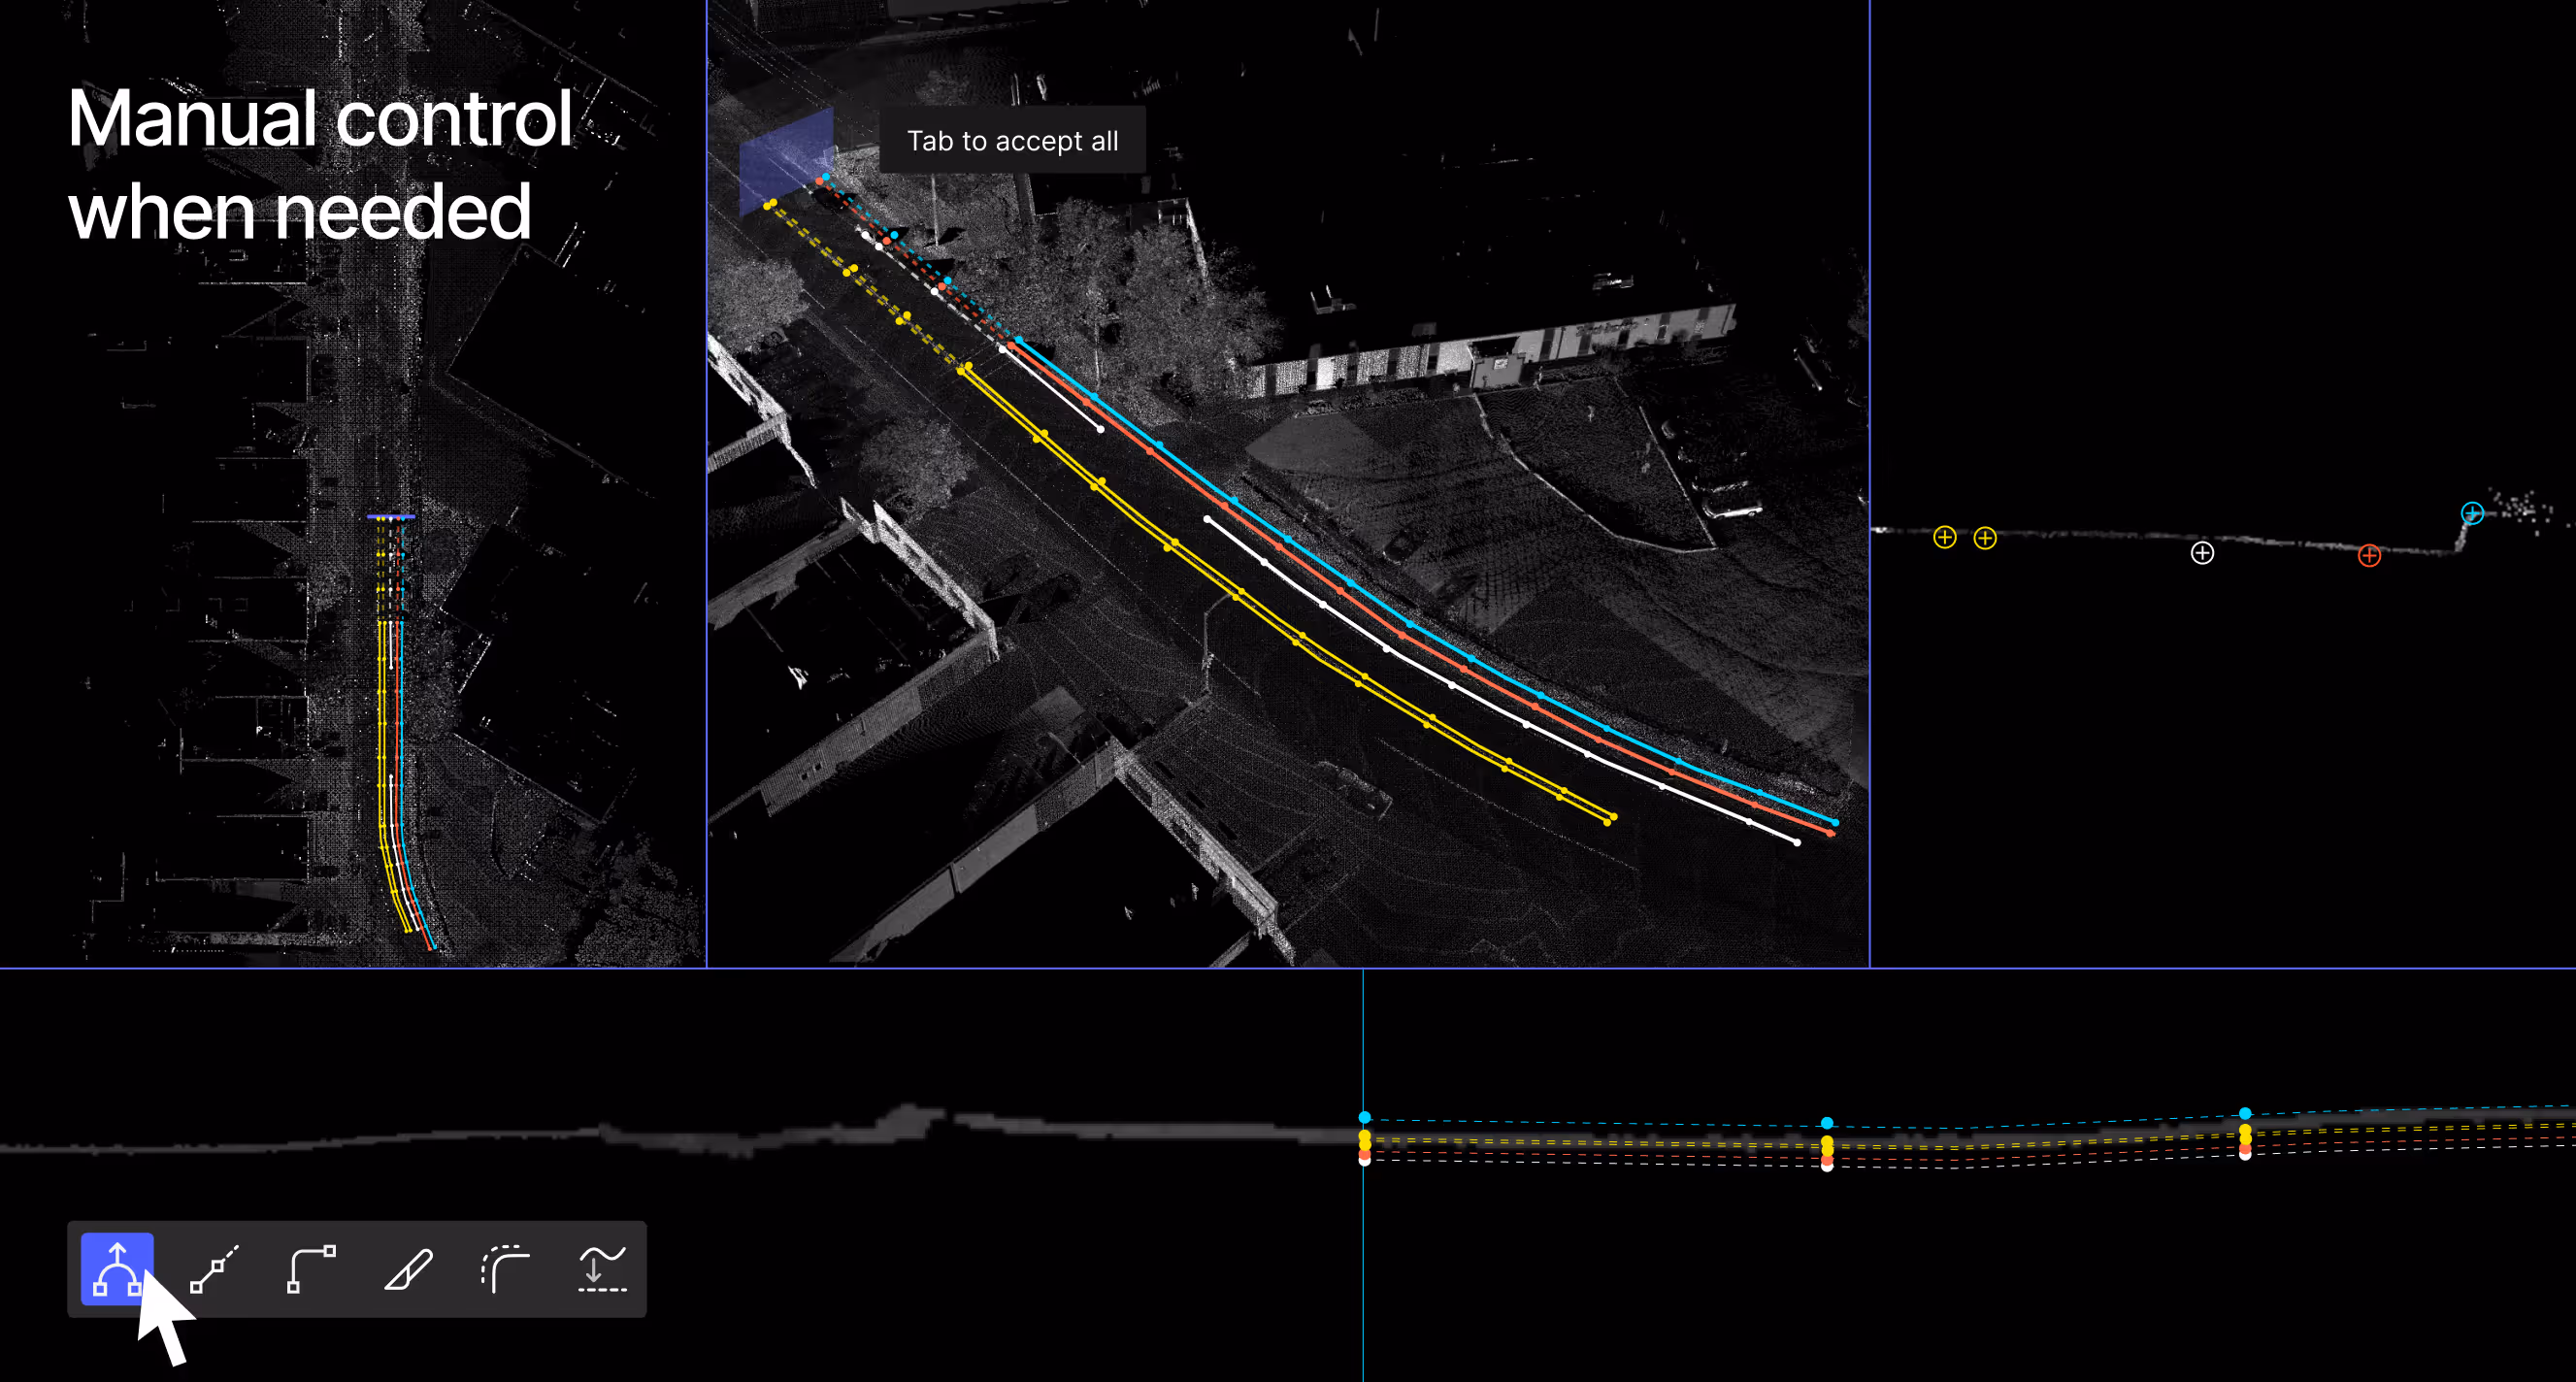Click the white line endpoint at bottom-right of 3D view
The height and width of the screenshot is (1382, 2576).
pyautogui.click(x=1797, y=842)
